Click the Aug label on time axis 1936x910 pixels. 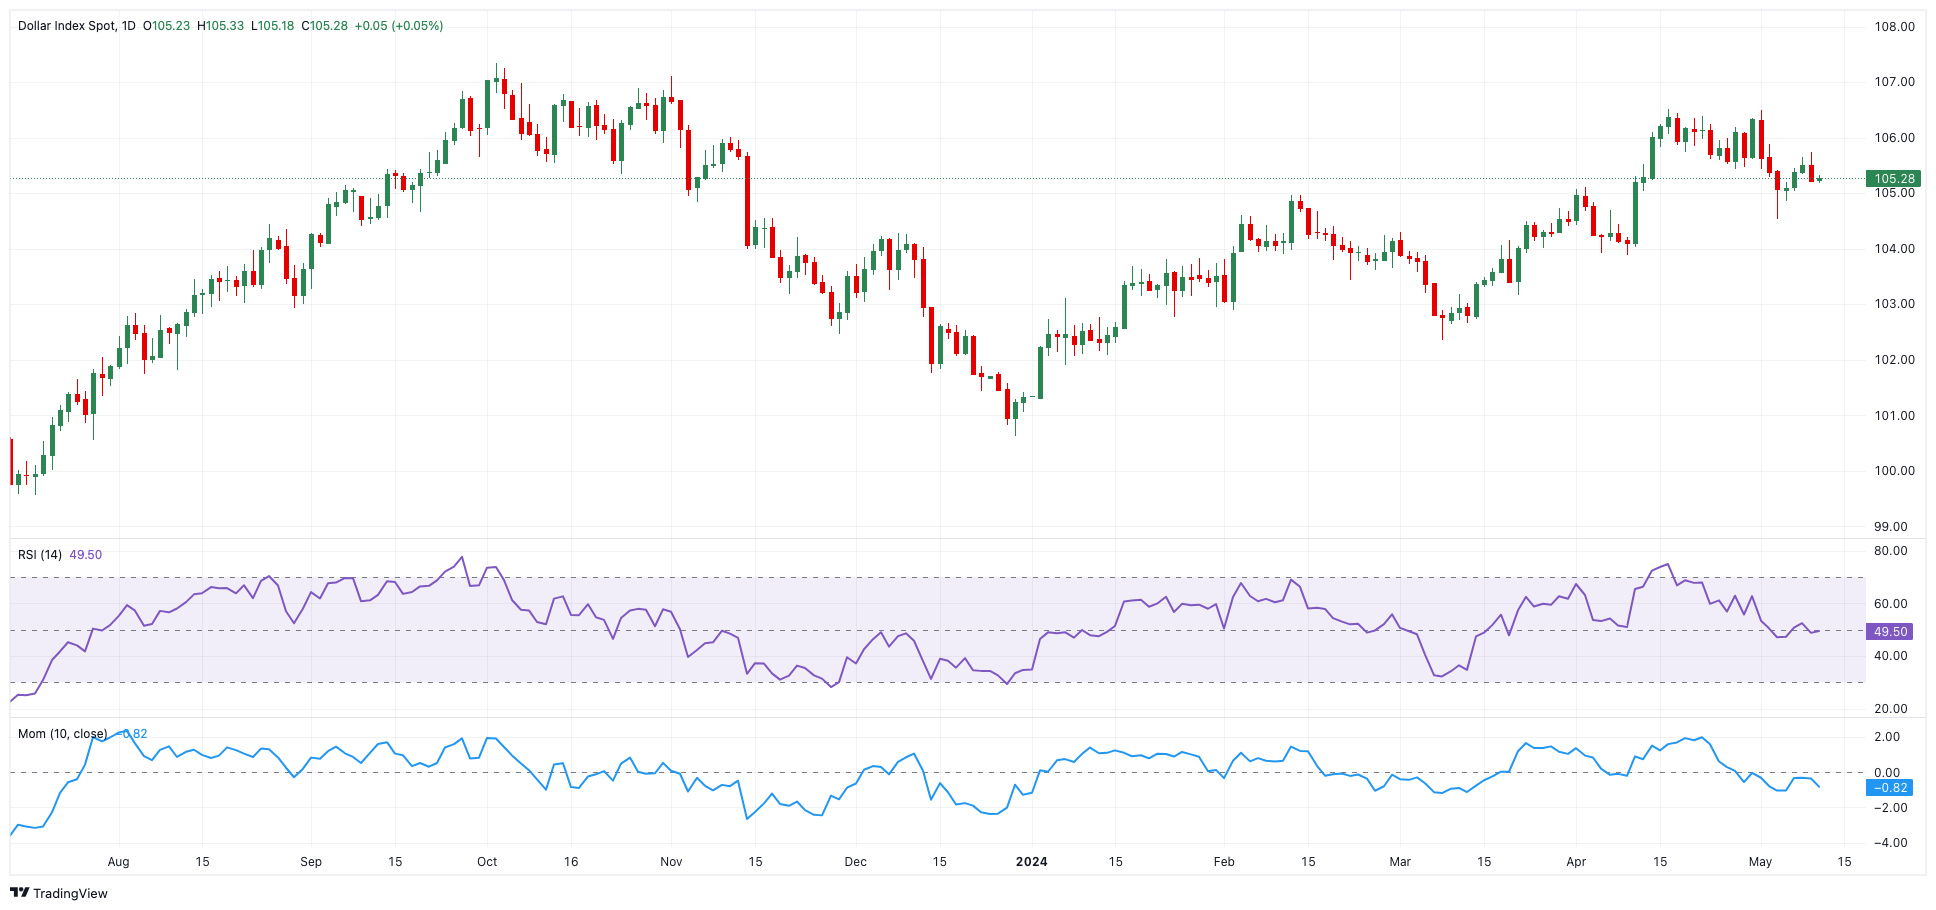point(118,862)
